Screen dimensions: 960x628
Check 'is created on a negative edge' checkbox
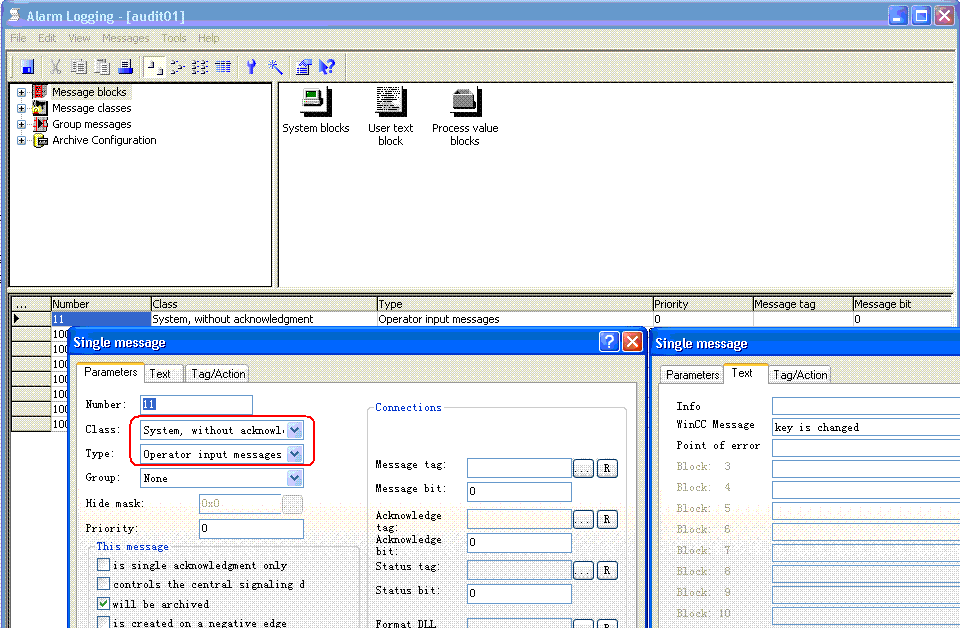pos(103,622)
